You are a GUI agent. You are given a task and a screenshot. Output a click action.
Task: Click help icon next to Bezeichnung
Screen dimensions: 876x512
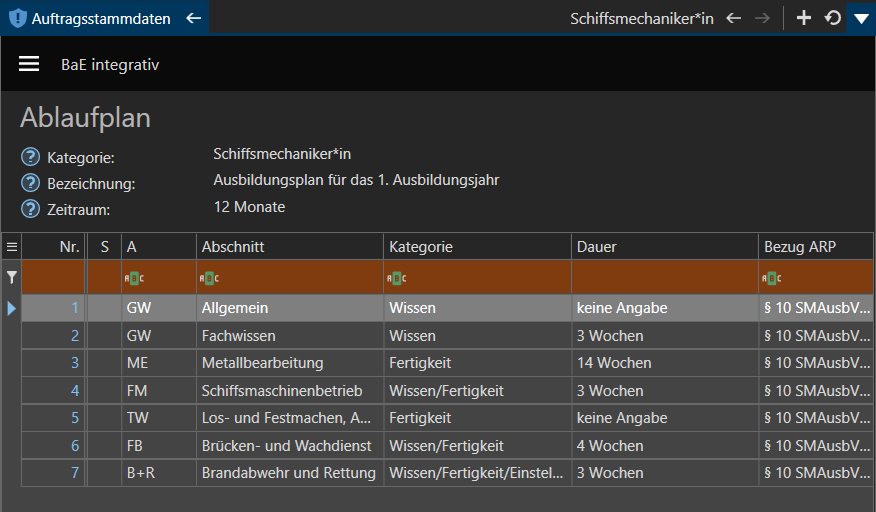(30, 183)
